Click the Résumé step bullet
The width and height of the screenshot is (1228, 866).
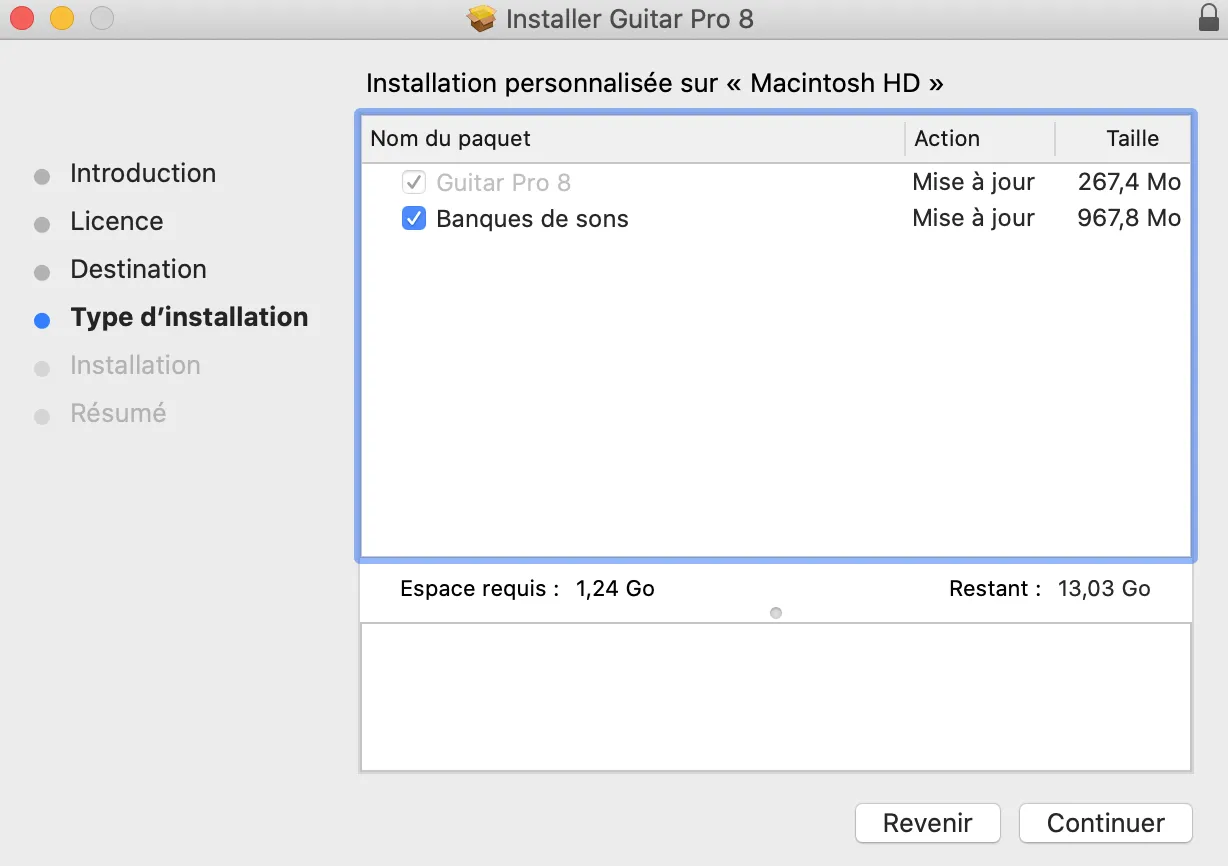42,417
